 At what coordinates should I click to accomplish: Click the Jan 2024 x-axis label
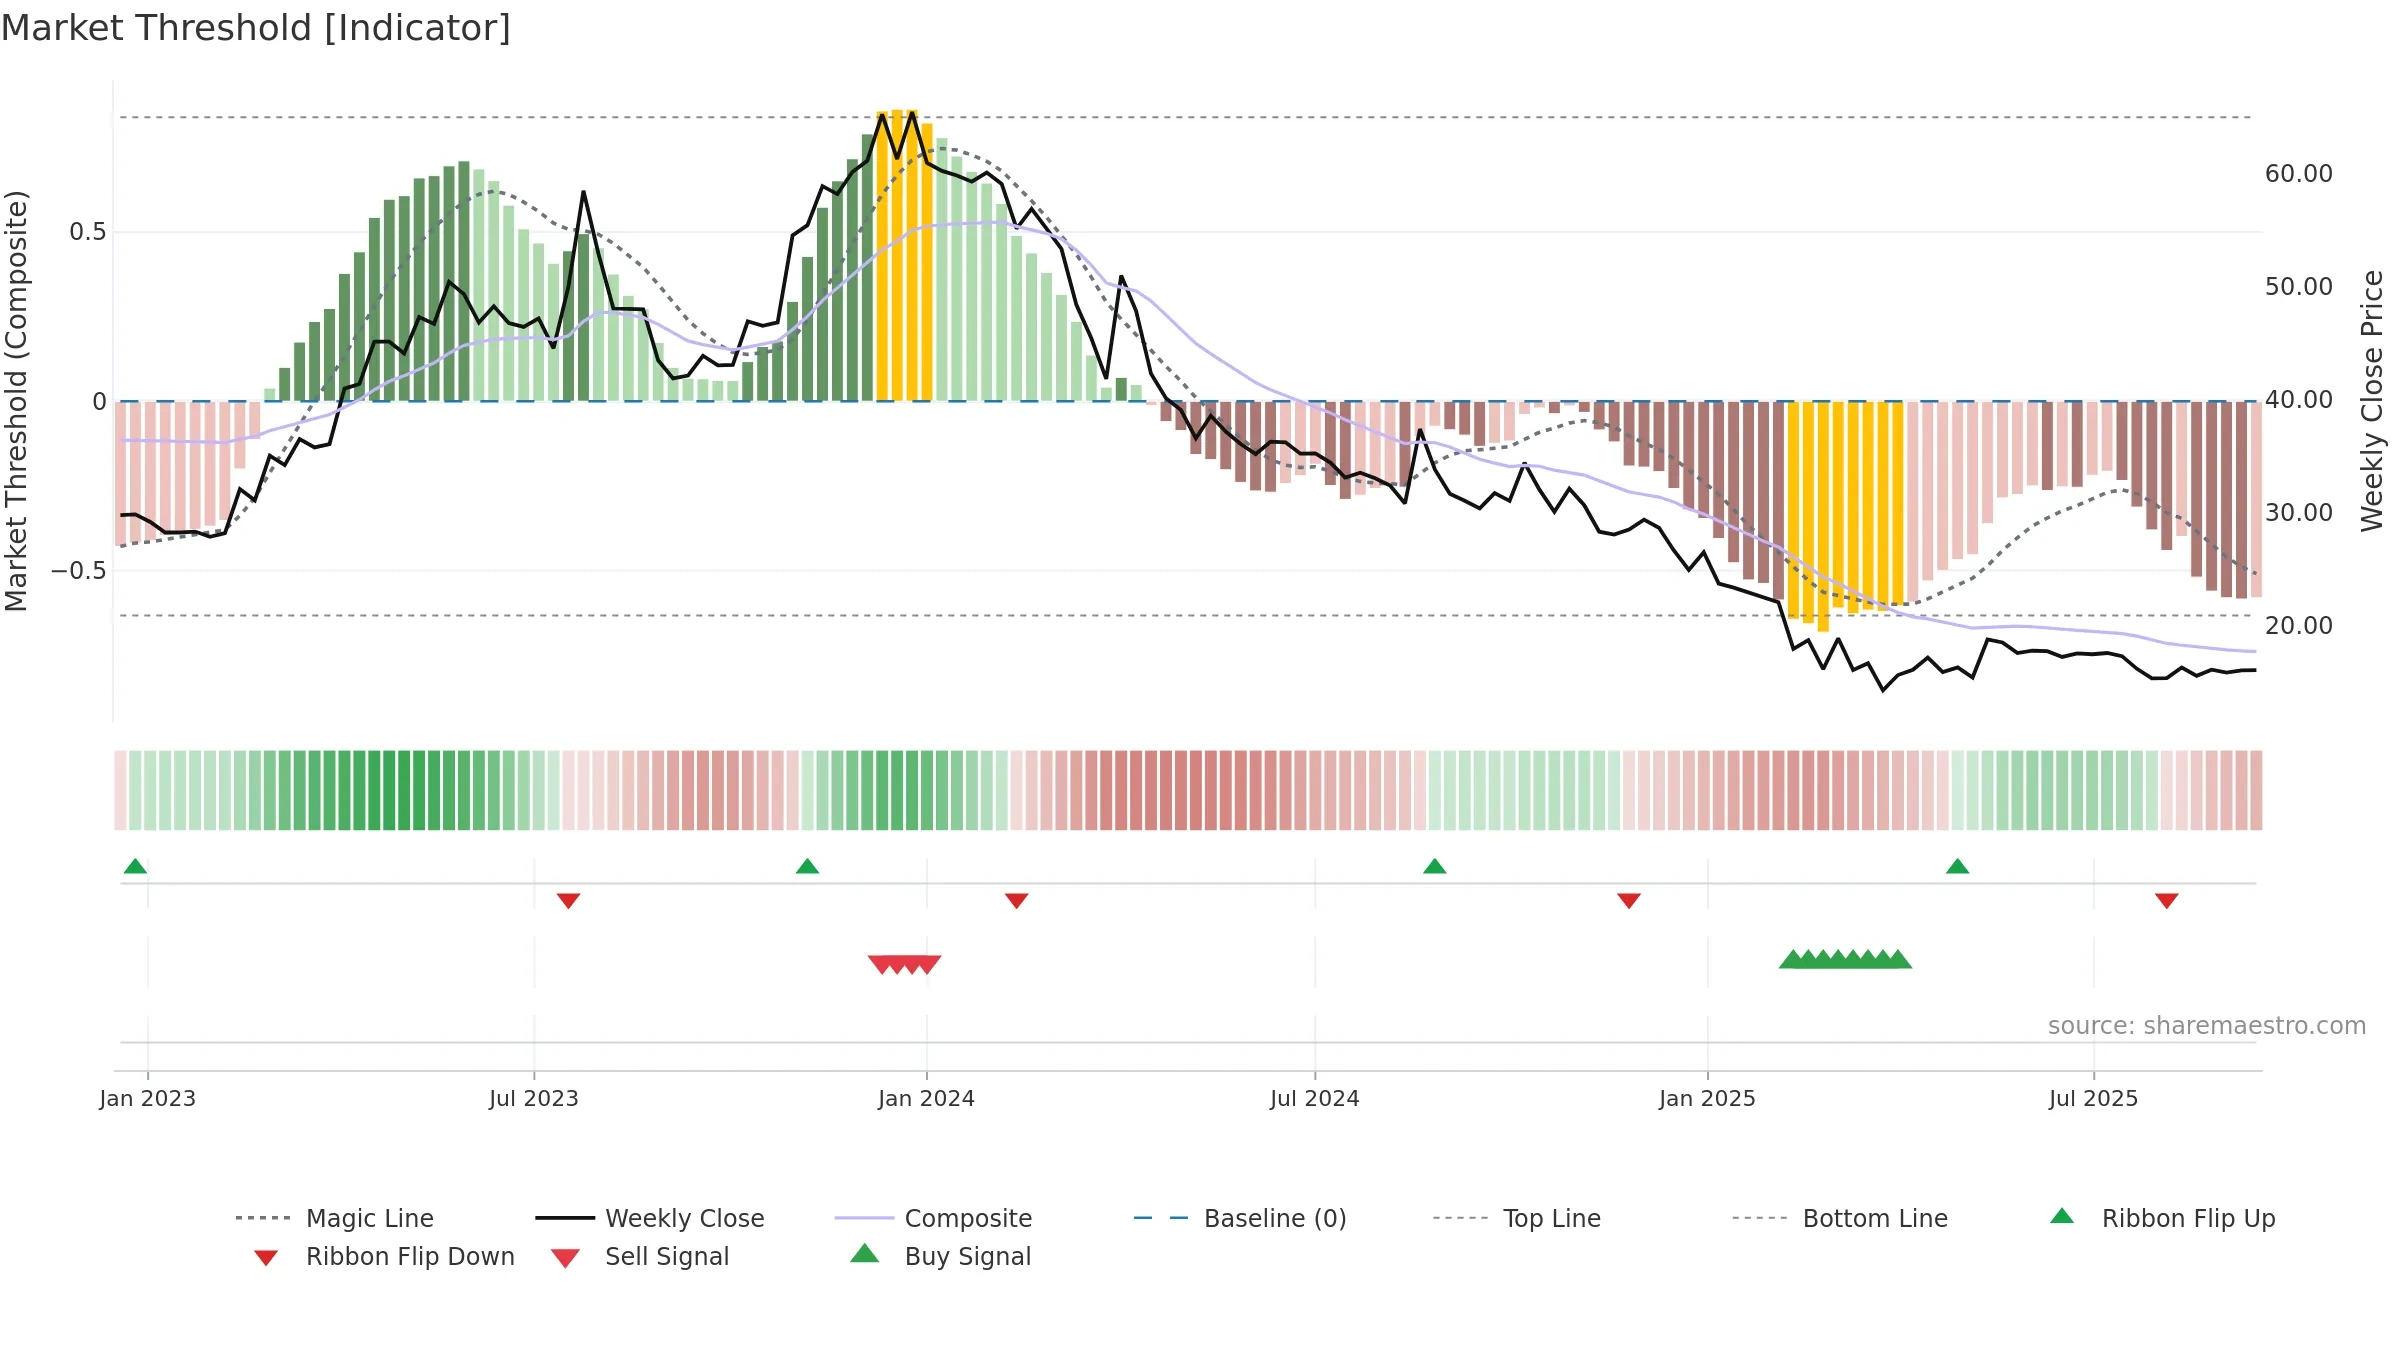coord(926,1098)
